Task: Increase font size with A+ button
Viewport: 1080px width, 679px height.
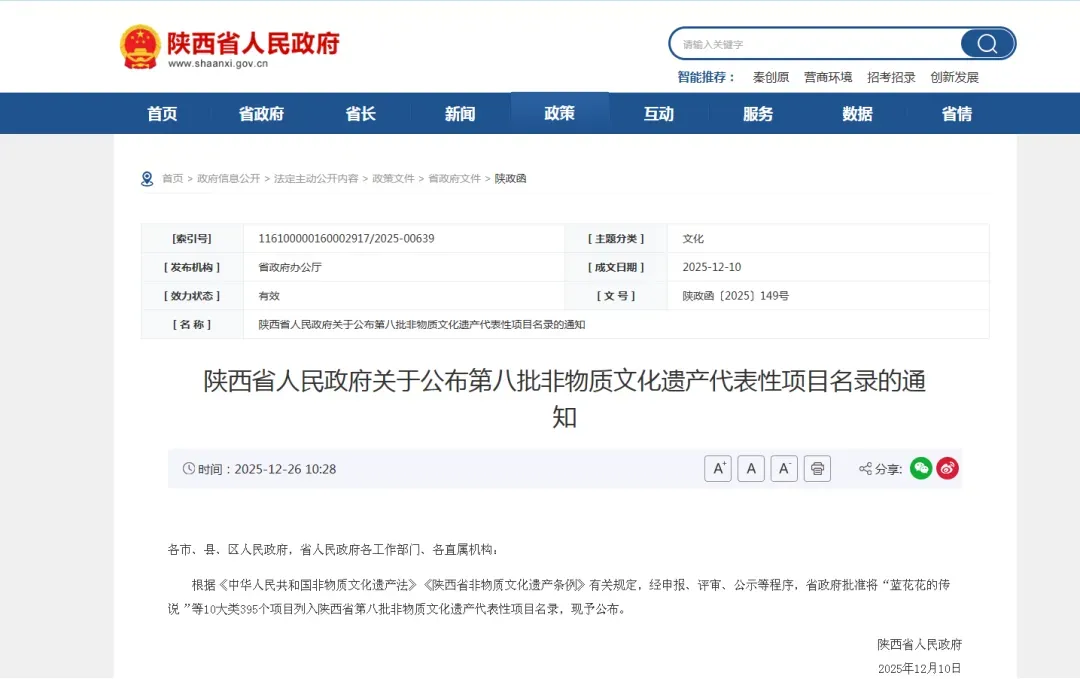Action: click(x=718, y=469)
